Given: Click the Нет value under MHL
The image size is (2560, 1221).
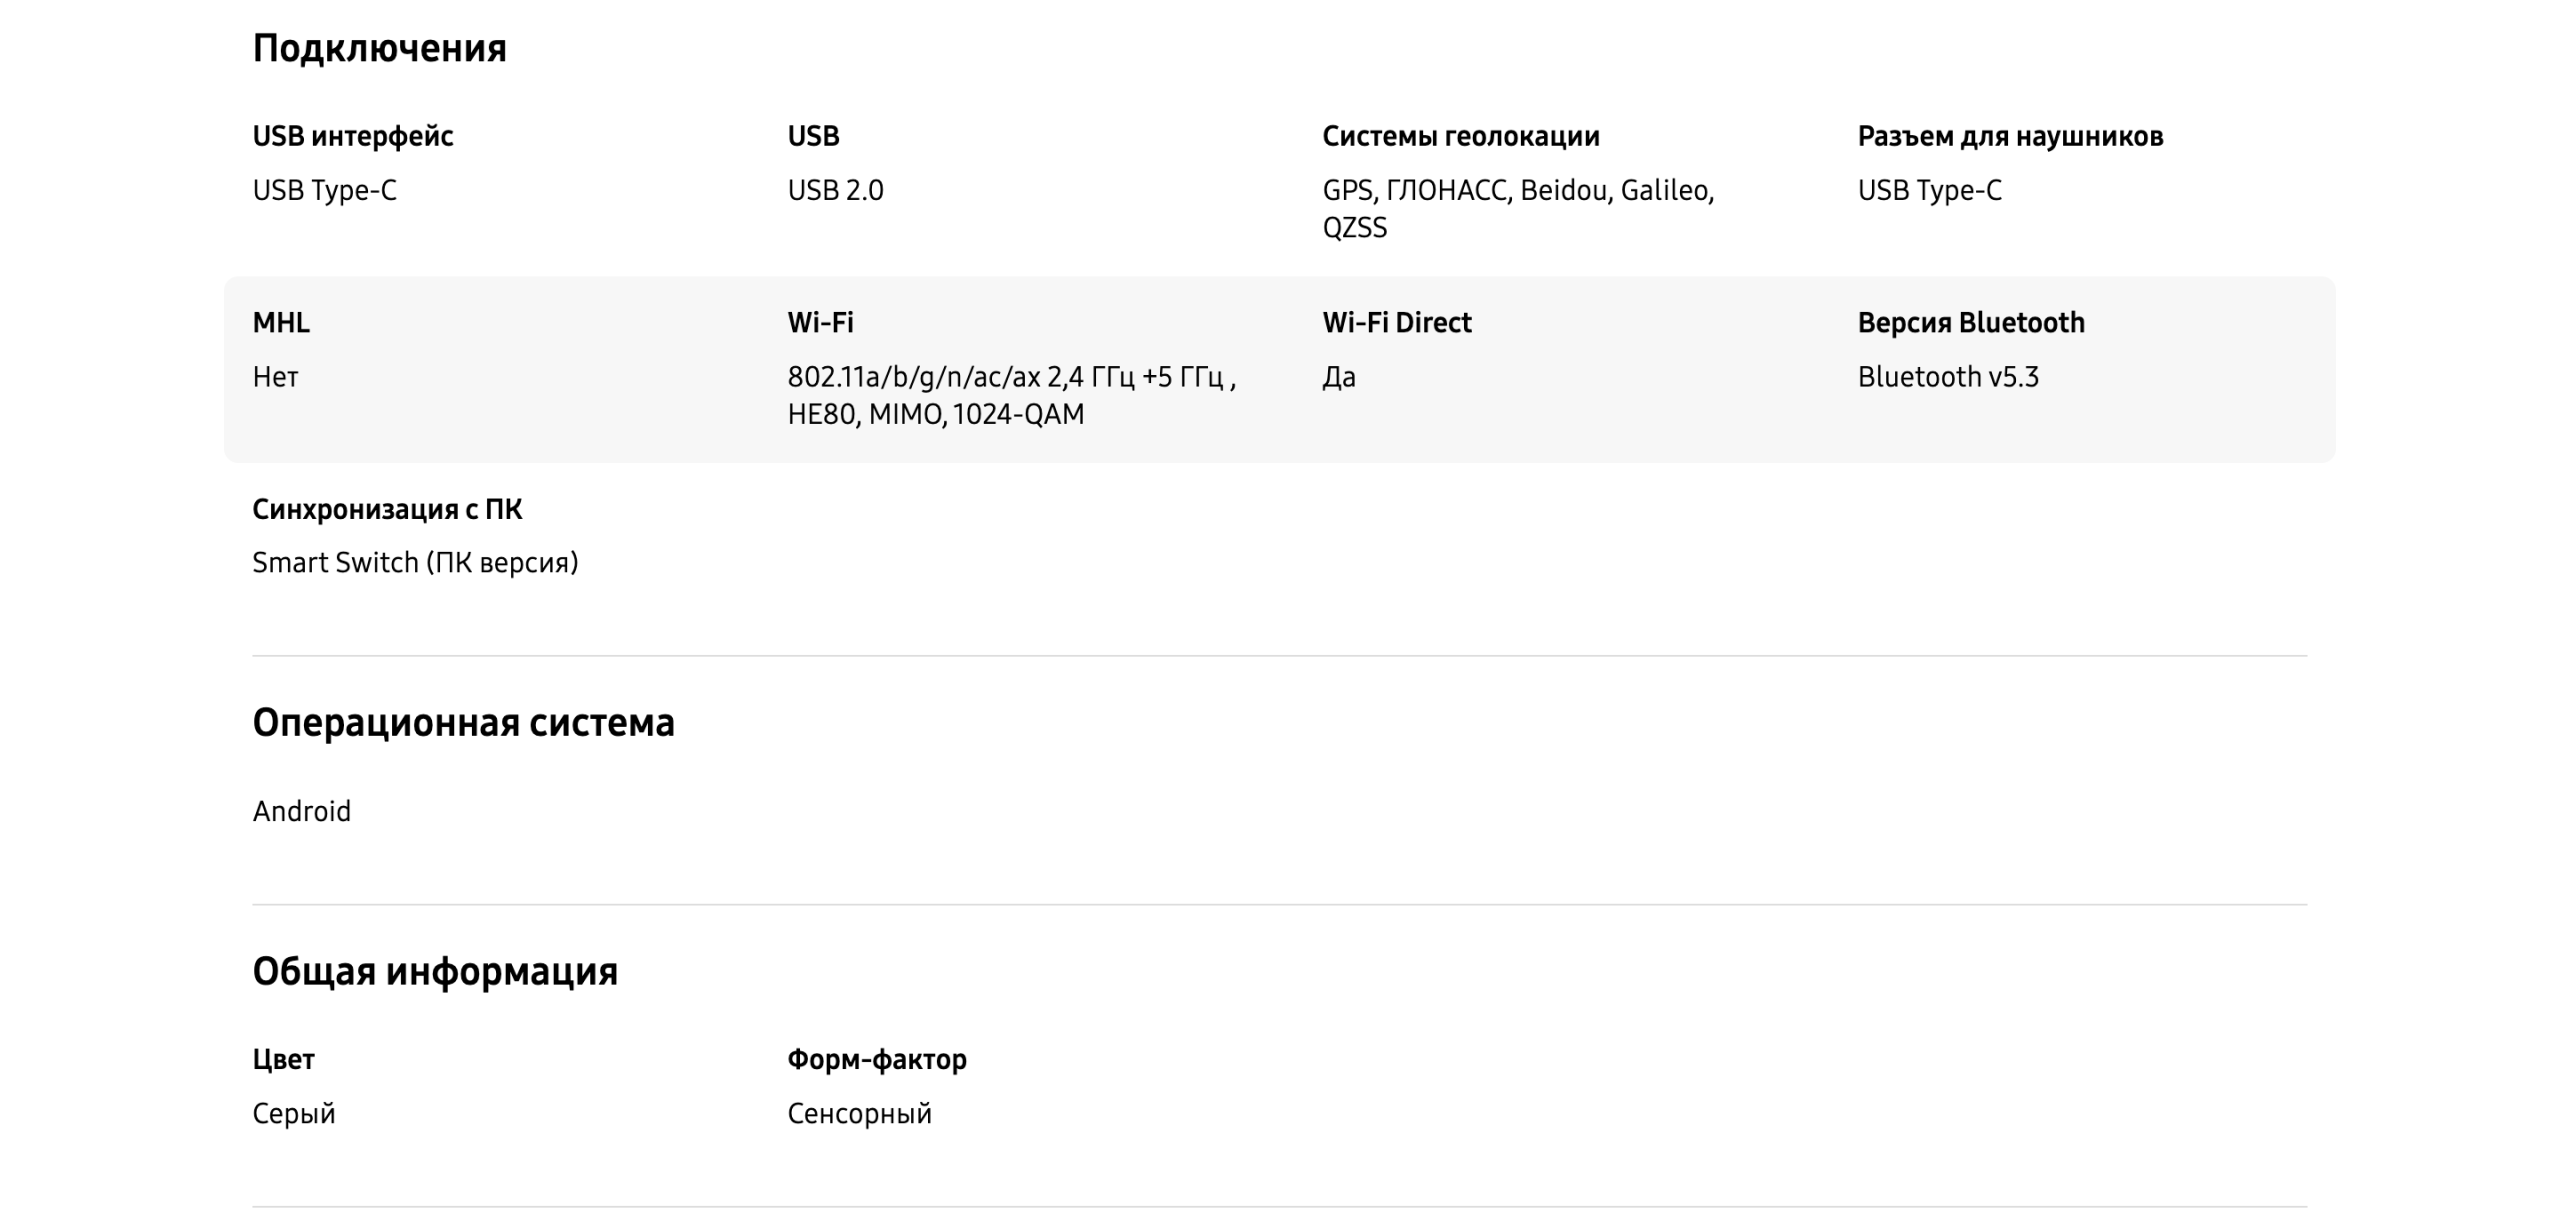Looking at the screenshot, I should 275,377.
